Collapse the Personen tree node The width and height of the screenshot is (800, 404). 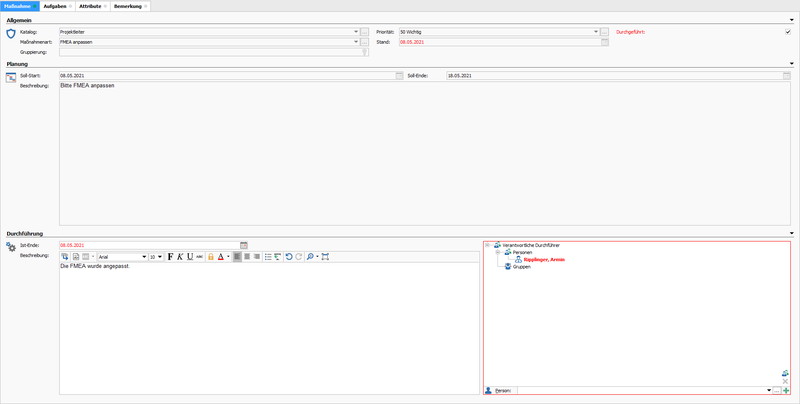(497, 253)
